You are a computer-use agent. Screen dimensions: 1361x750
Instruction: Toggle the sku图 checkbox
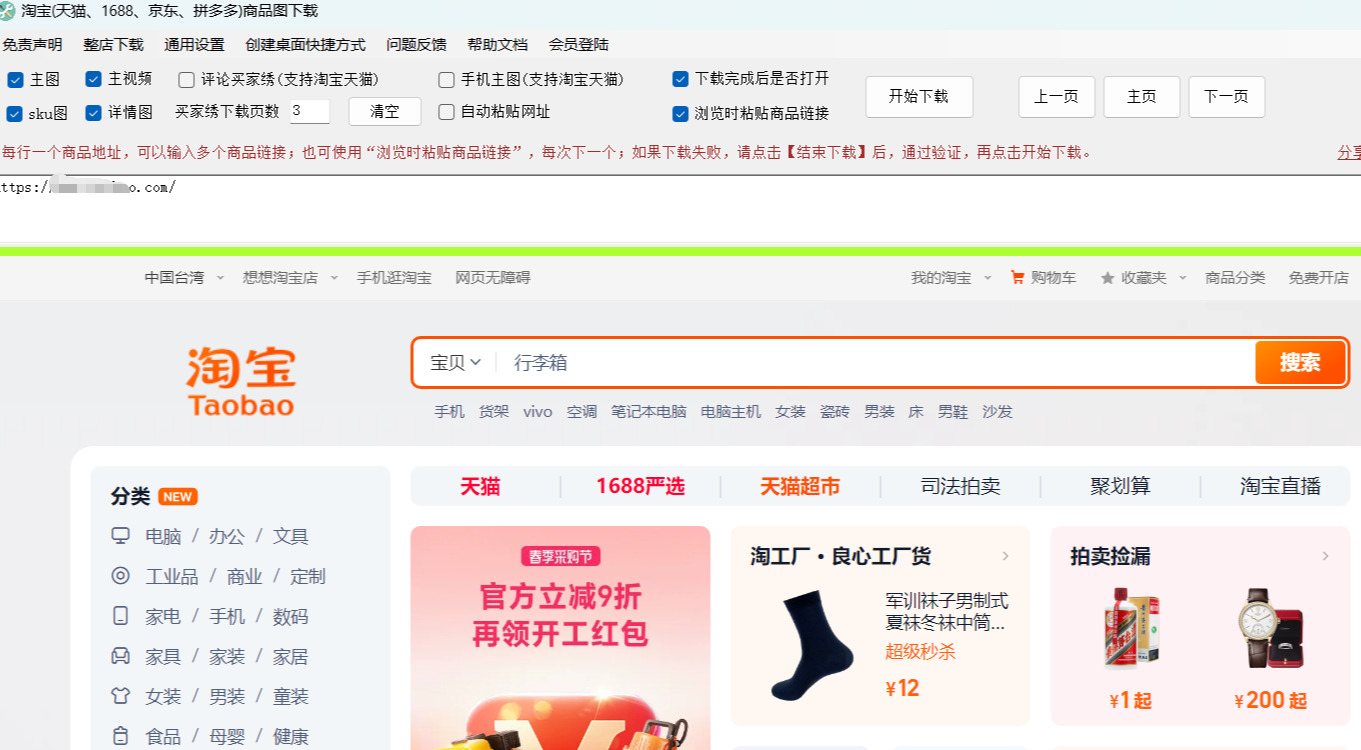point(15,114)
